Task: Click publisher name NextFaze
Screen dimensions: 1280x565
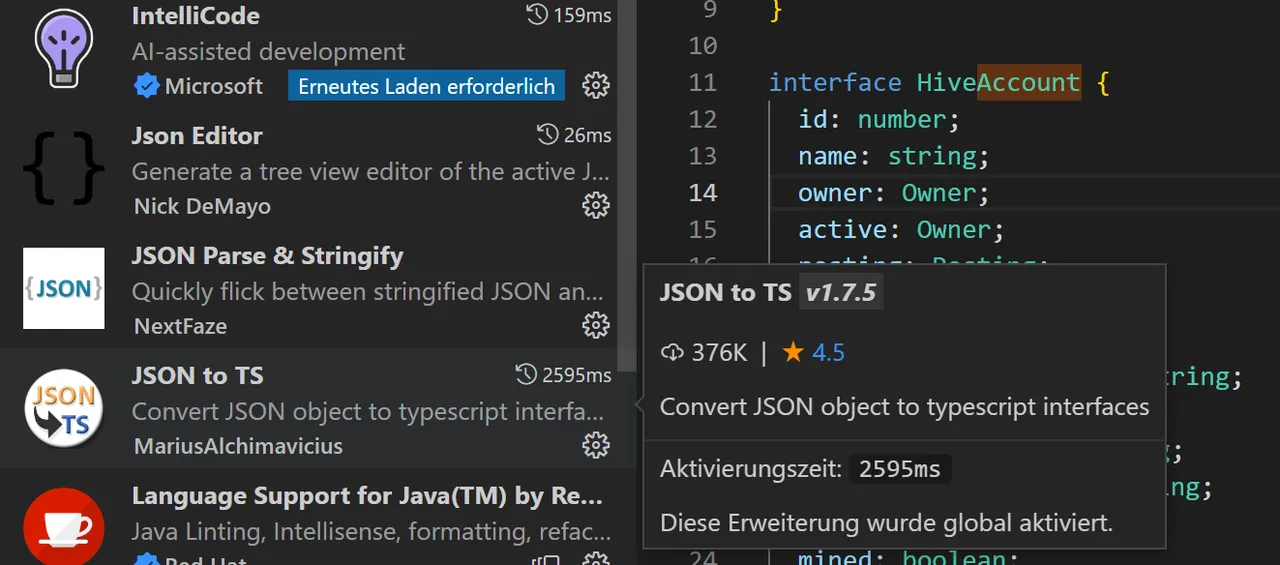Action: point(180,326)
